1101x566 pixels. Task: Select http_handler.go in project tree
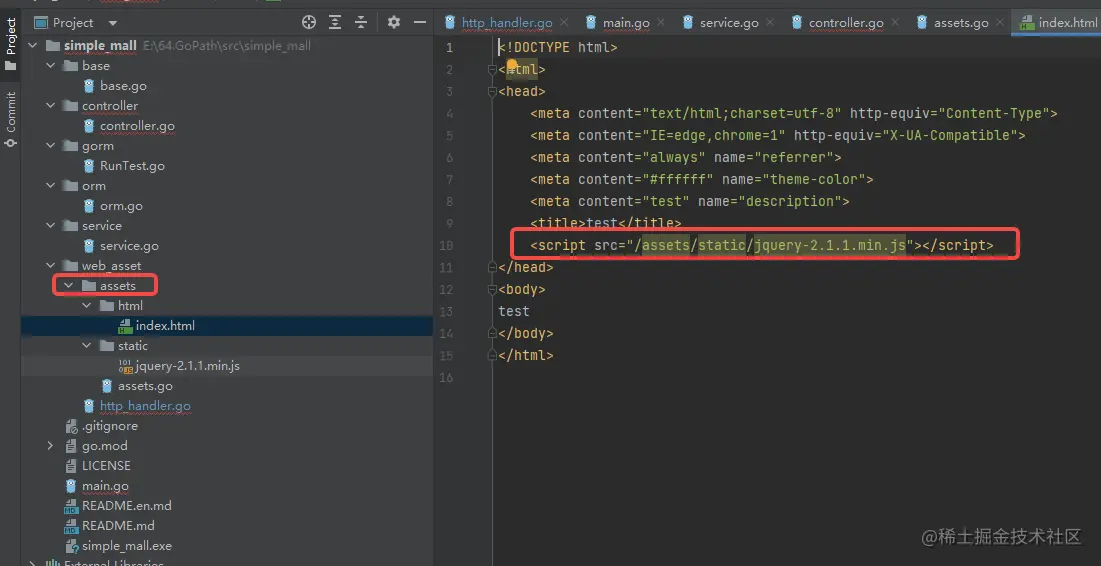[x=145, y=406]
